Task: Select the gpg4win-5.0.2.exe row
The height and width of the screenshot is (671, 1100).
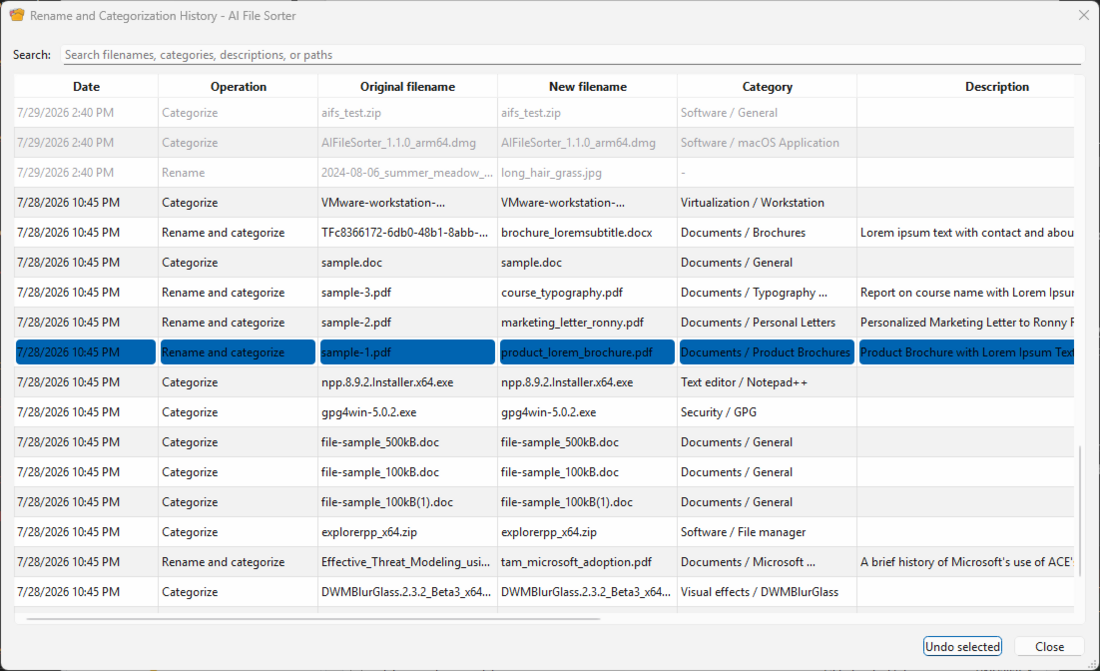Action: click(544, 412)
